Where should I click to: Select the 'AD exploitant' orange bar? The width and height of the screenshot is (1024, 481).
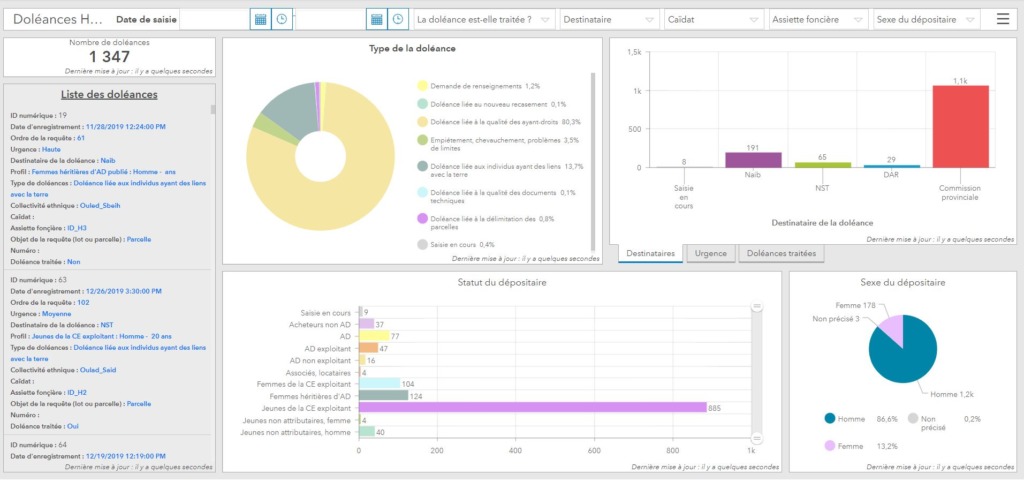[368, 348]
